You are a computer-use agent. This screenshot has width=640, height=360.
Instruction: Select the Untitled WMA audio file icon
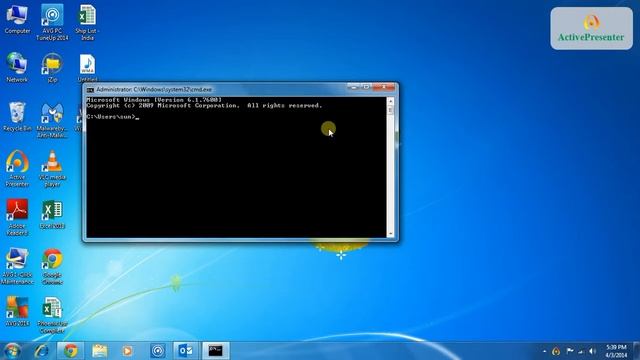coord(87,67)
